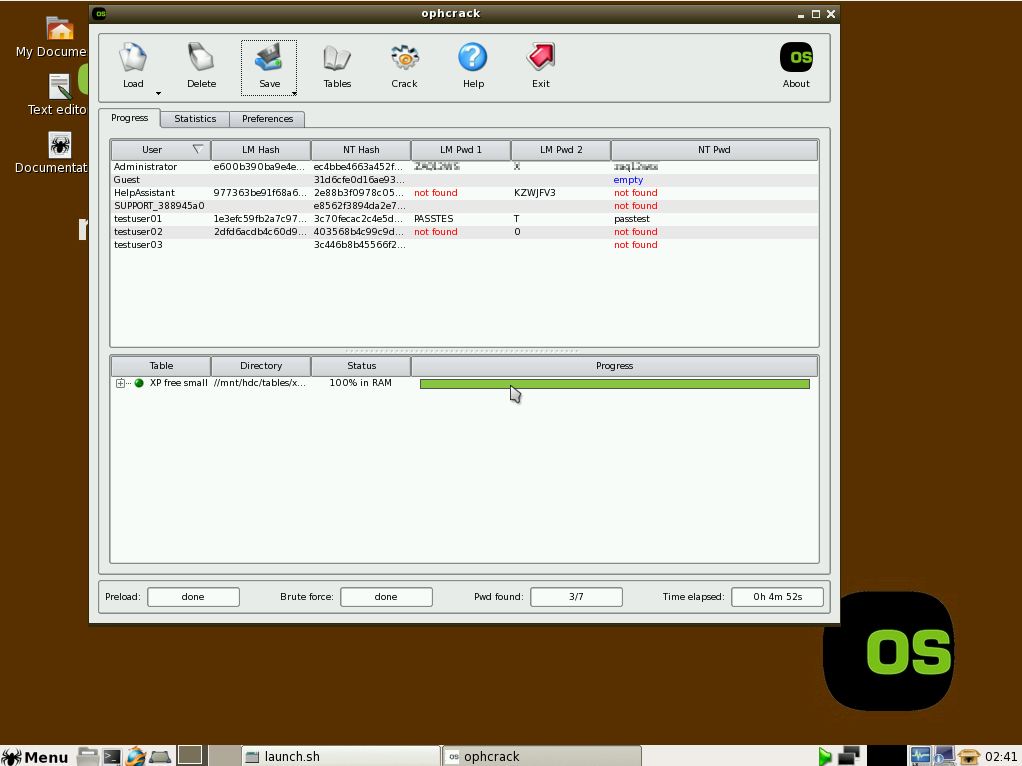This screenshot has height=766, width=1022.
Task: Open the file manager taskbar icon
Action: pos(87,756)
